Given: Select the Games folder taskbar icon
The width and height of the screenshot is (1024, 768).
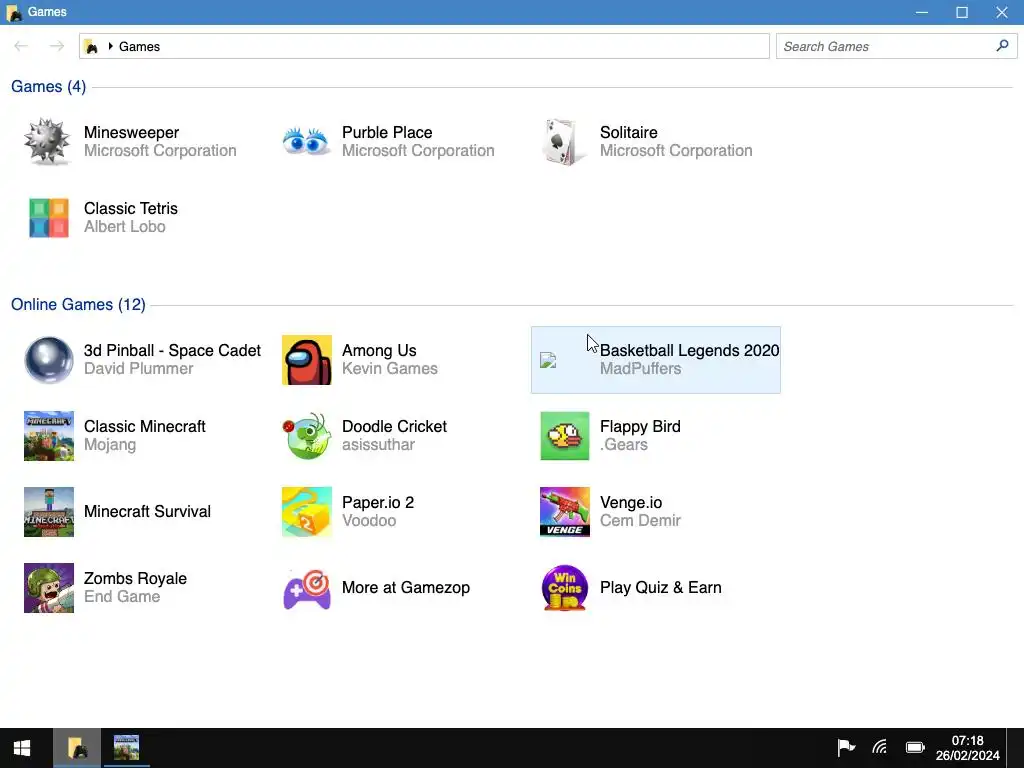Looking at the screenshot, I should point(77,748).
